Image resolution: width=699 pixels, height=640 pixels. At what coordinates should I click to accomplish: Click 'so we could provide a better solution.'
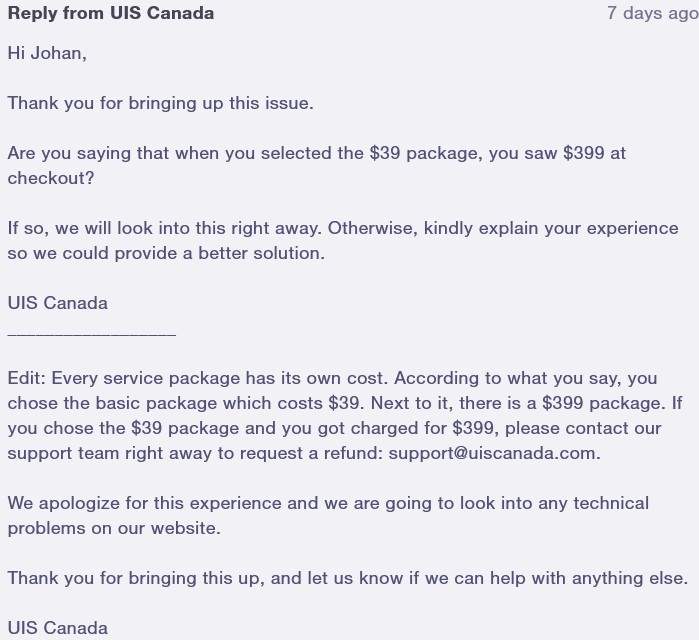[x=166, y=253]
